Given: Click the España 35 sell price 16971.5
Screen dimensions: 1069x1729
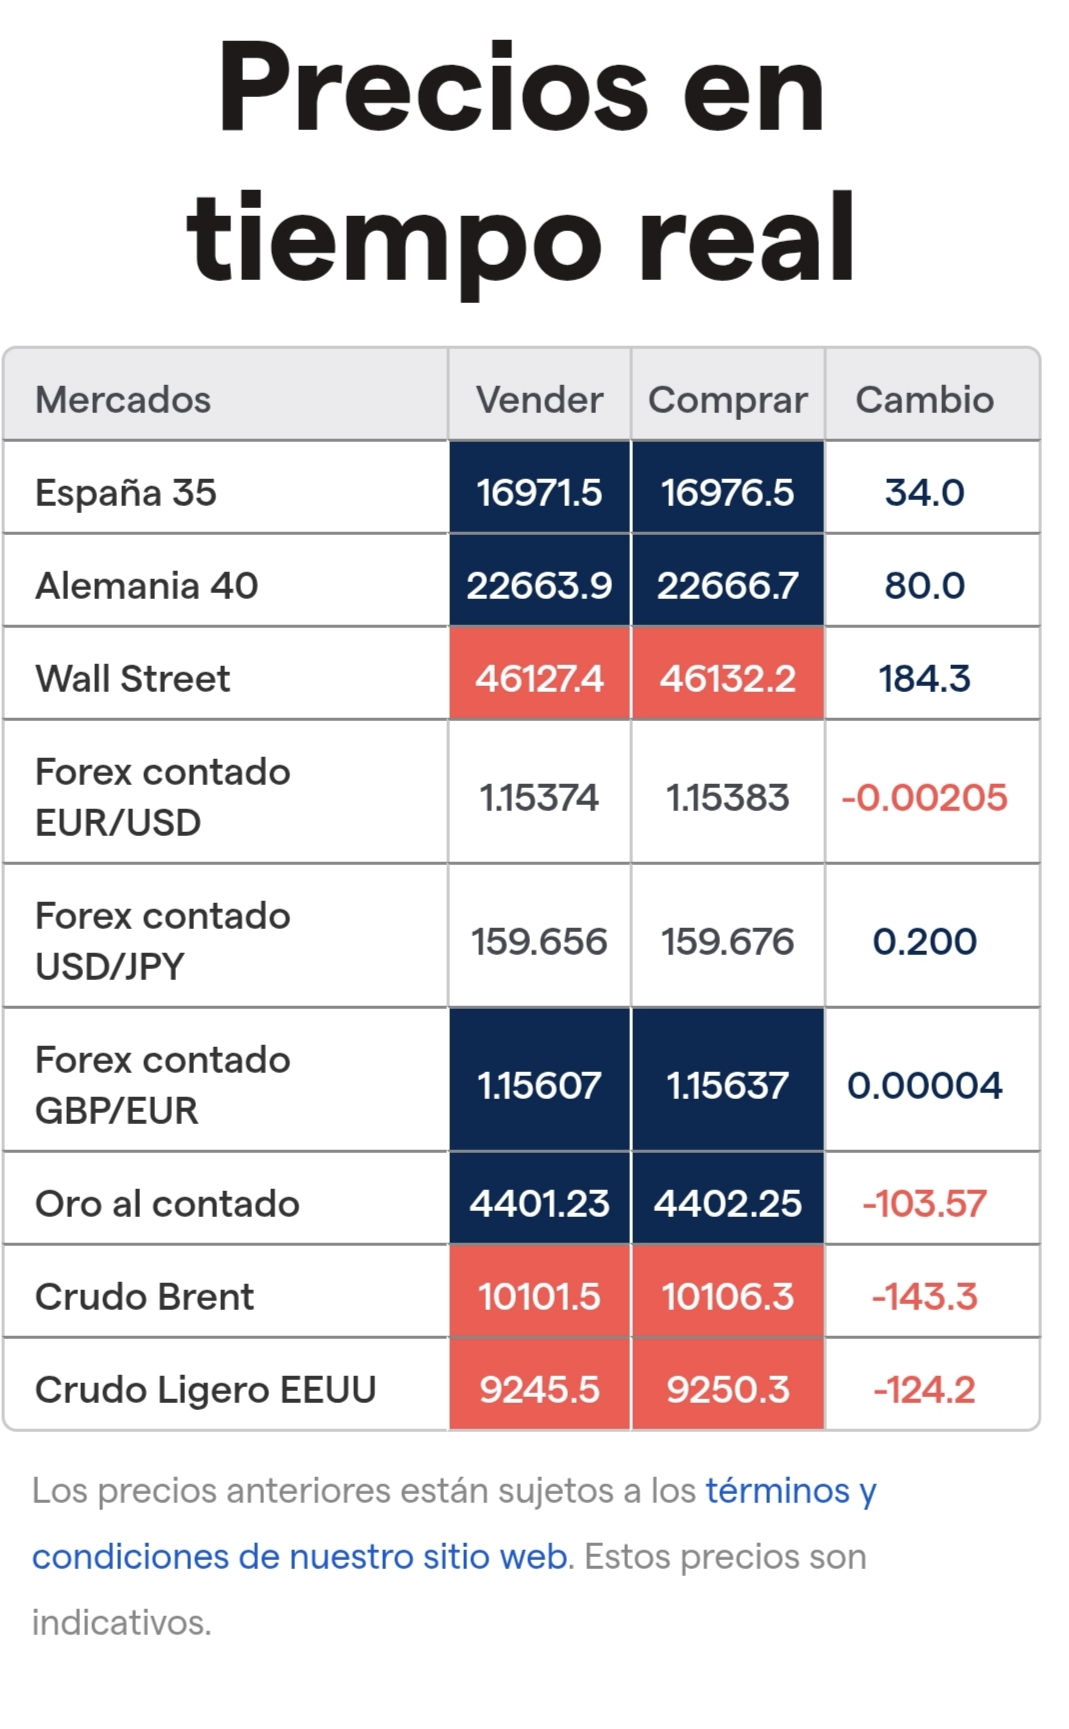Looking at the screenshot, I should 539,492.
